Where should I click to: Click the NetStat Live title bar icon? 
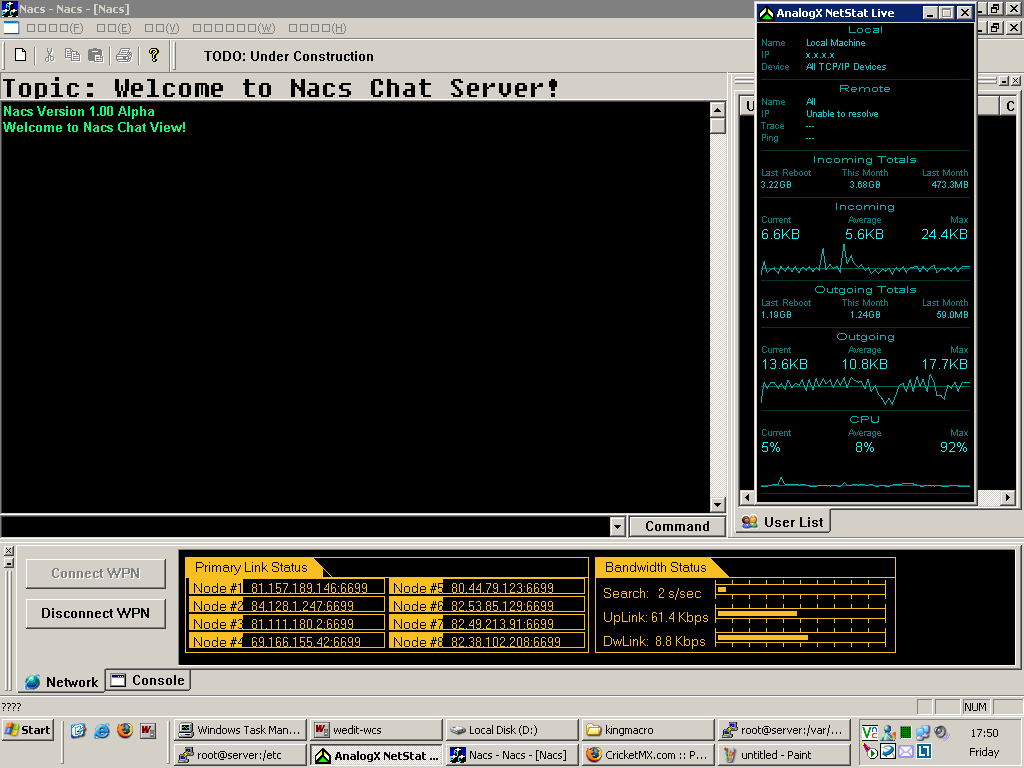(x=767, y=12)
